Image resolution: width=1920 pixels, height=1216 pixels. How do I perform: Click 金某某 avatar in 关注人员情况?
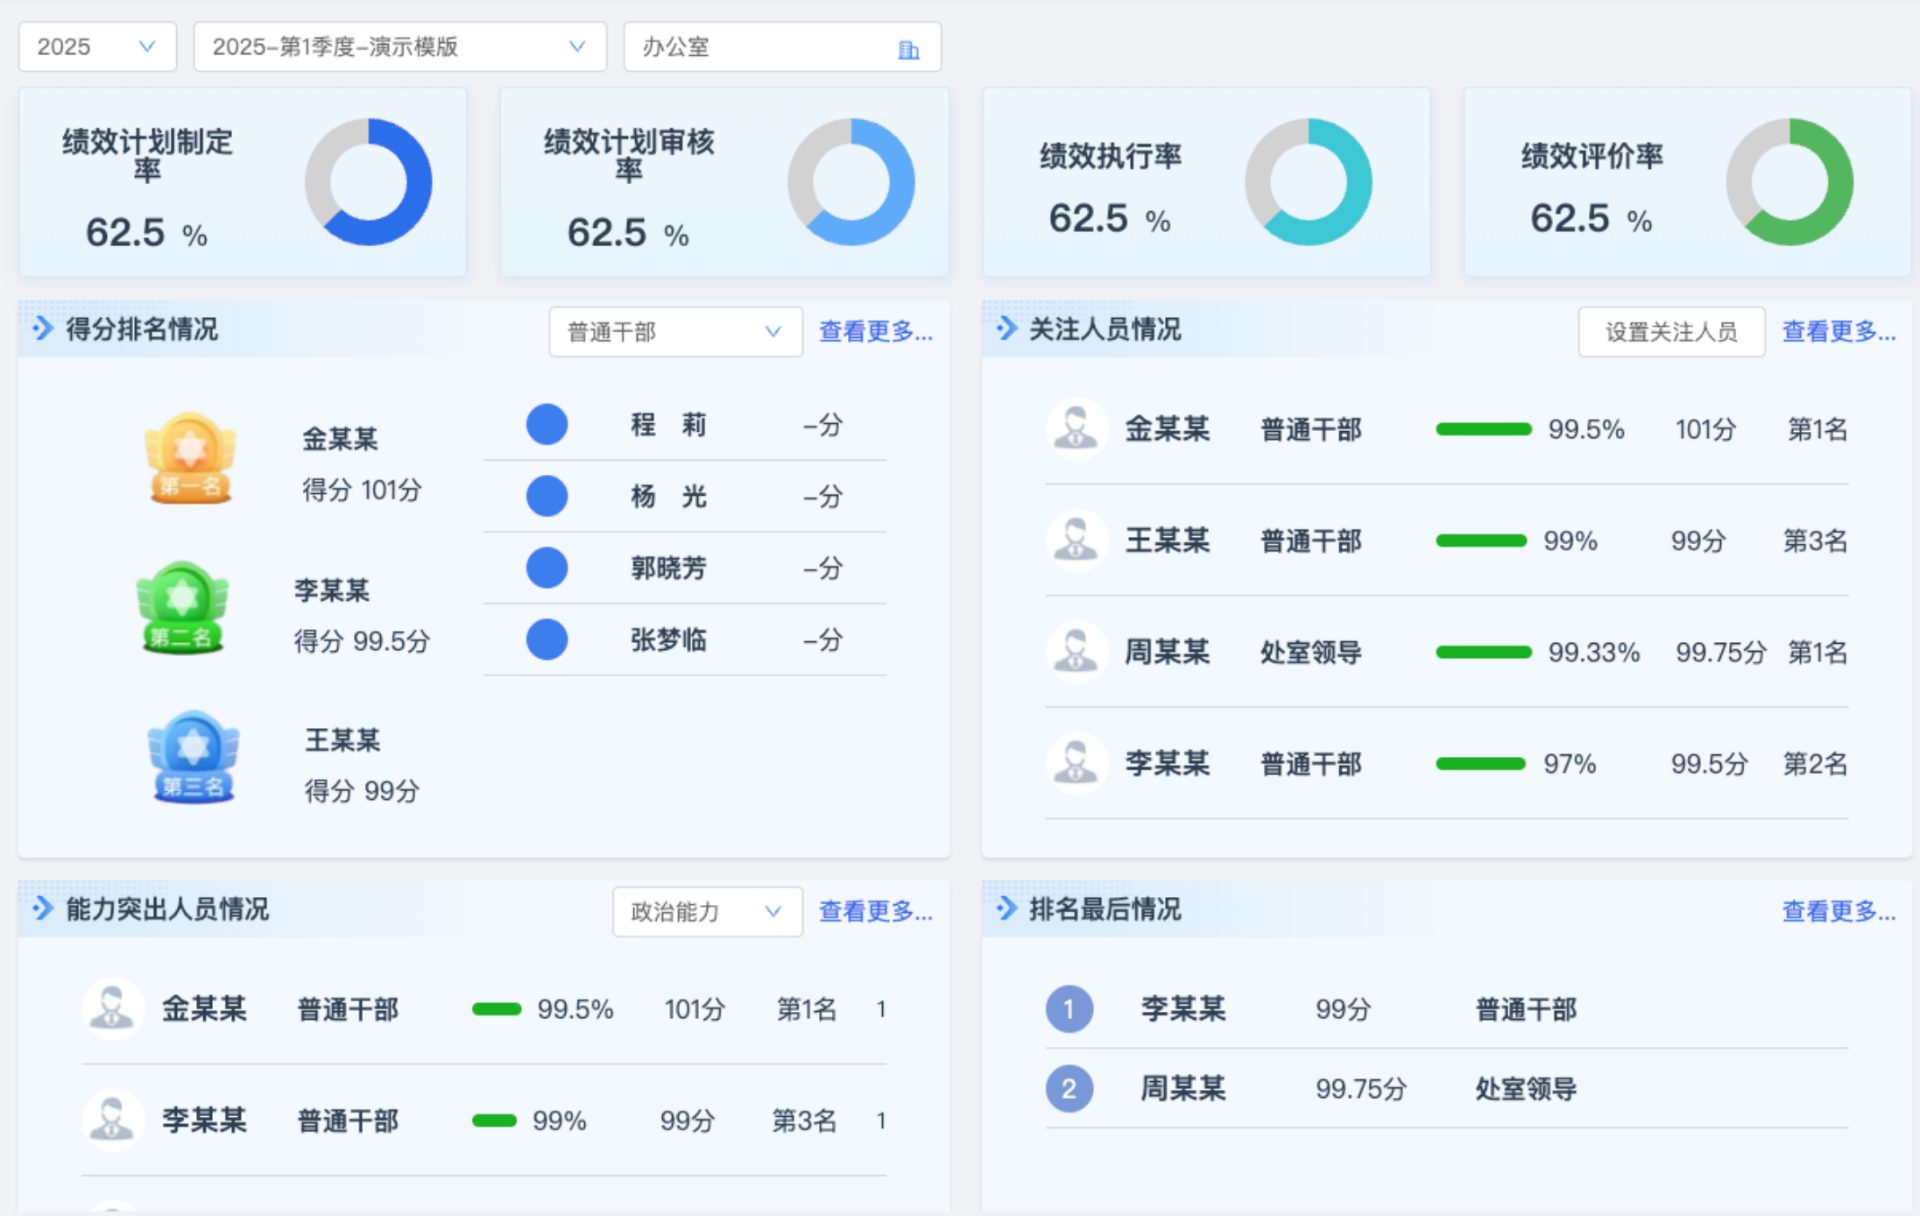coord(1077,429)
